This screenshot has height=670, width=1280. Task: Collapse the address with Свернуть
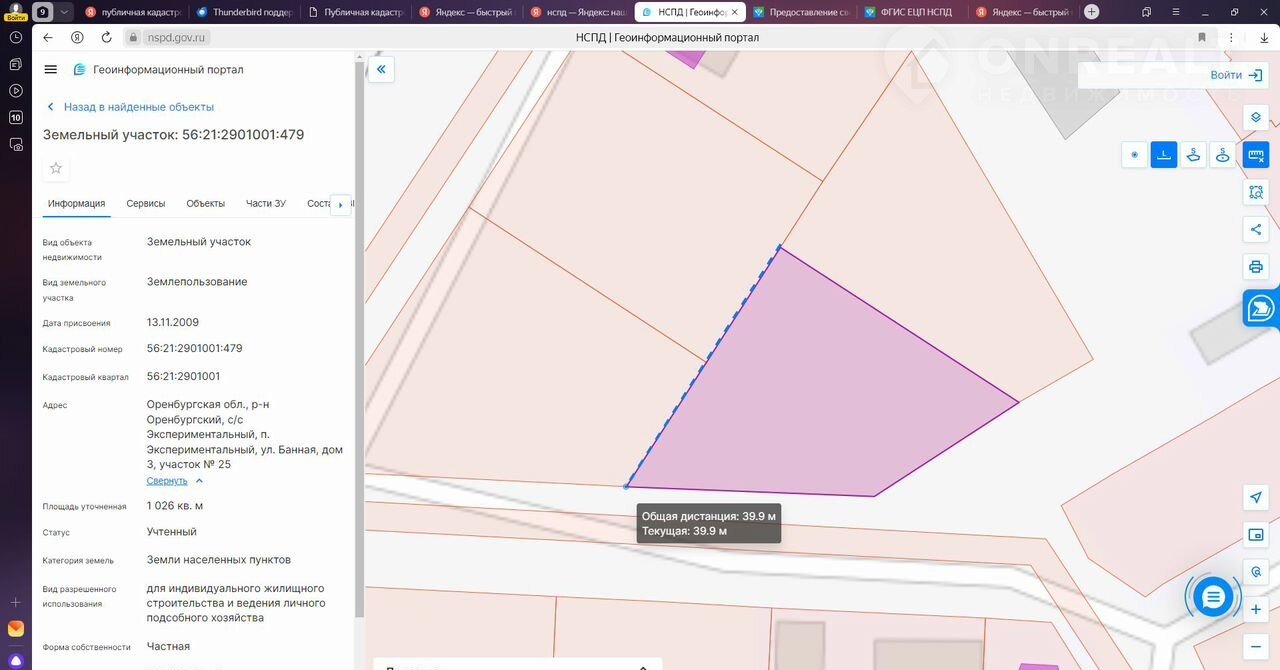click(x=167, y=481)
